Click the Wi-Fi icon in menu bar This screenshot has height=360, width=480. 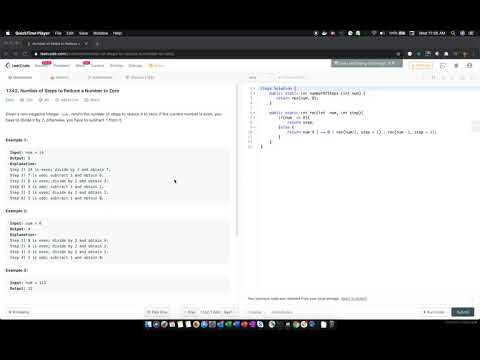(374, 33)
